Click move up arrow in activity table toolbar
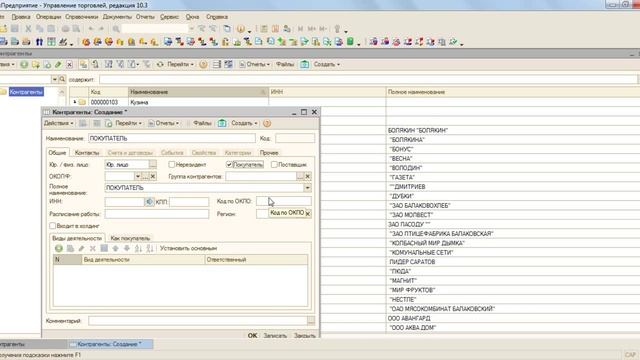Image resolution: width=640 pixels, height=360 pixels. click(x=116, y=248)
